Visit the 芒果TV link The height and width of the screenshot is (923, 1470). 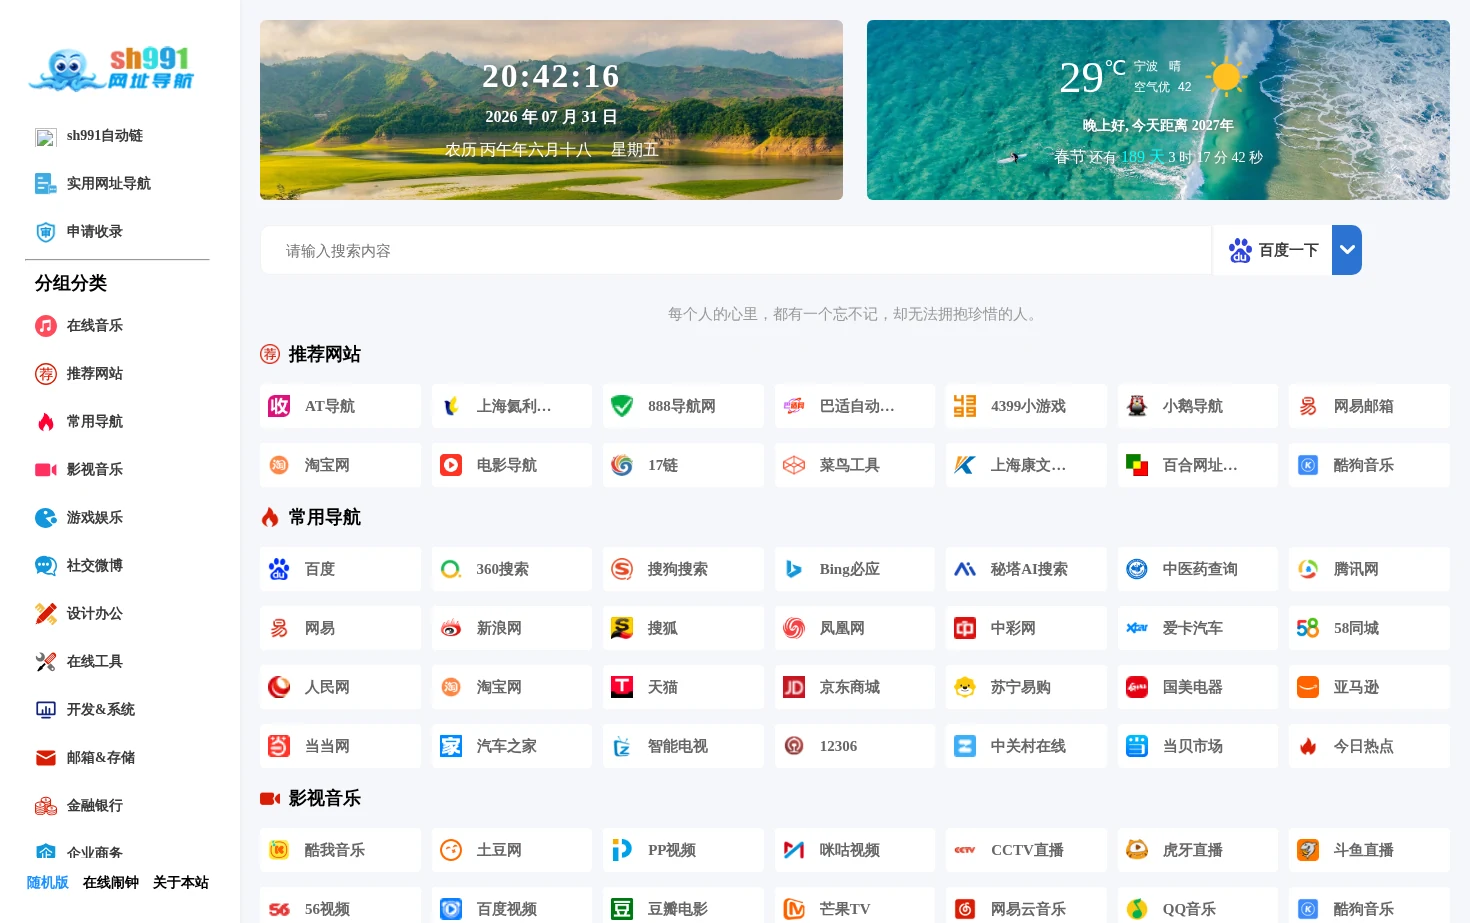click(855, 905)
